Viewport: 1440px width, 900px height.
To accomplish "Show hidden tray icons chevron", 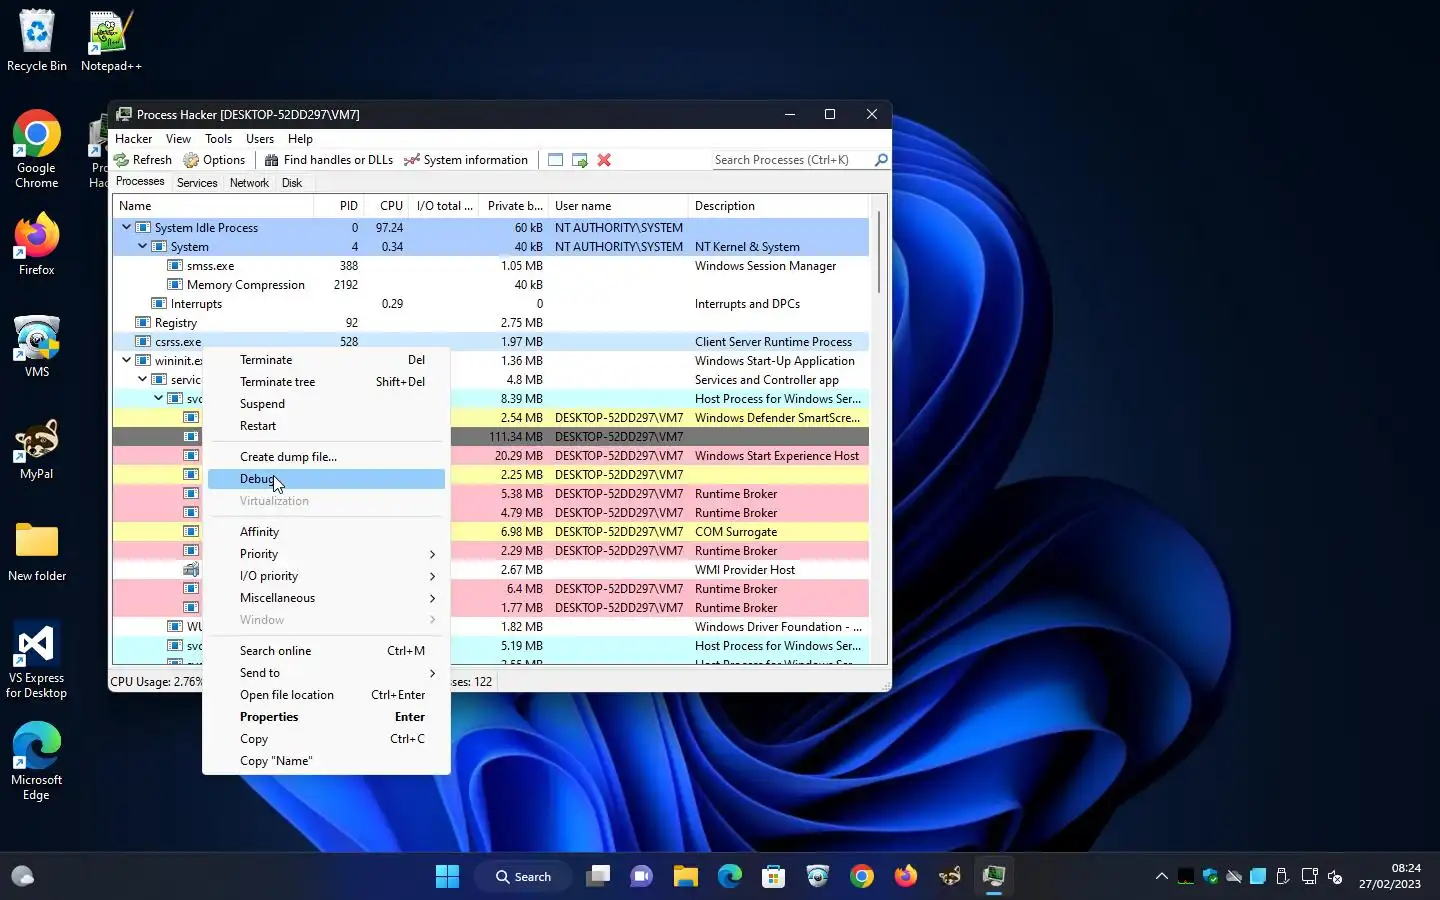I will click(x=1161, y=877).
